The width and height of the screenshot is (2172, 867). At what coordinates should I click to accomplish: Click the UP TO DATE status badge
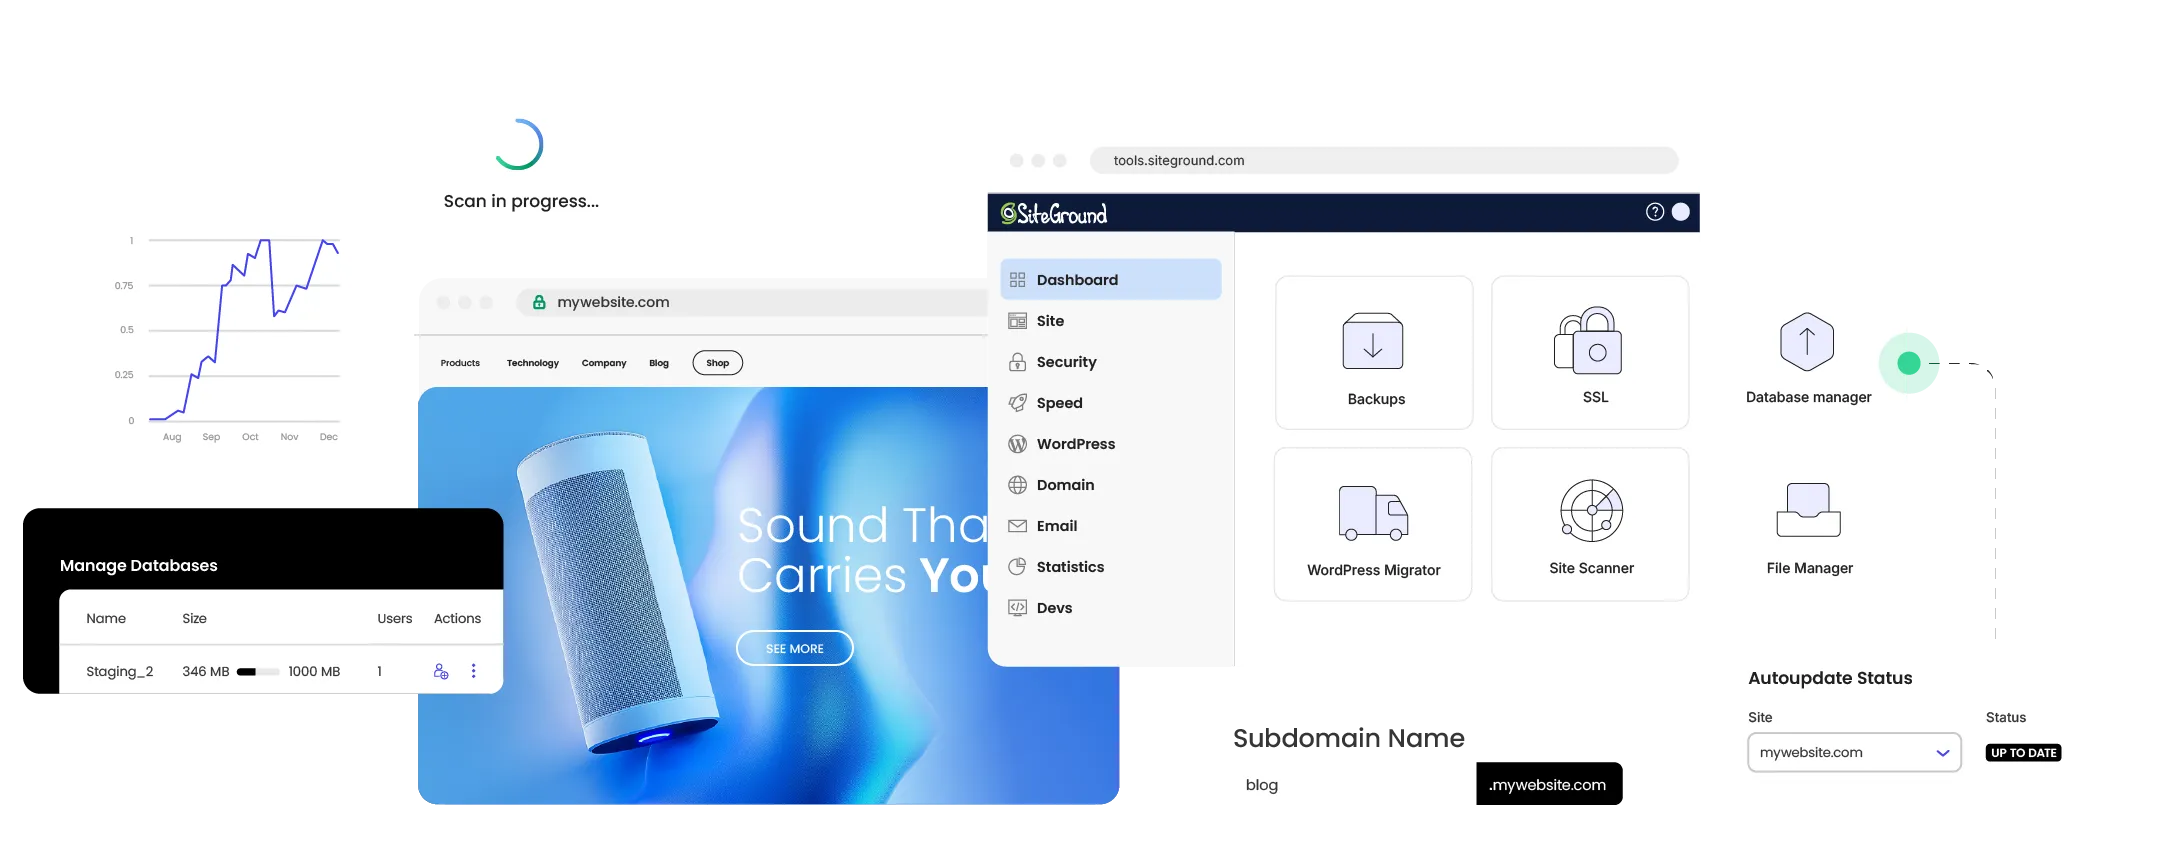click(x=2024, y=753)
